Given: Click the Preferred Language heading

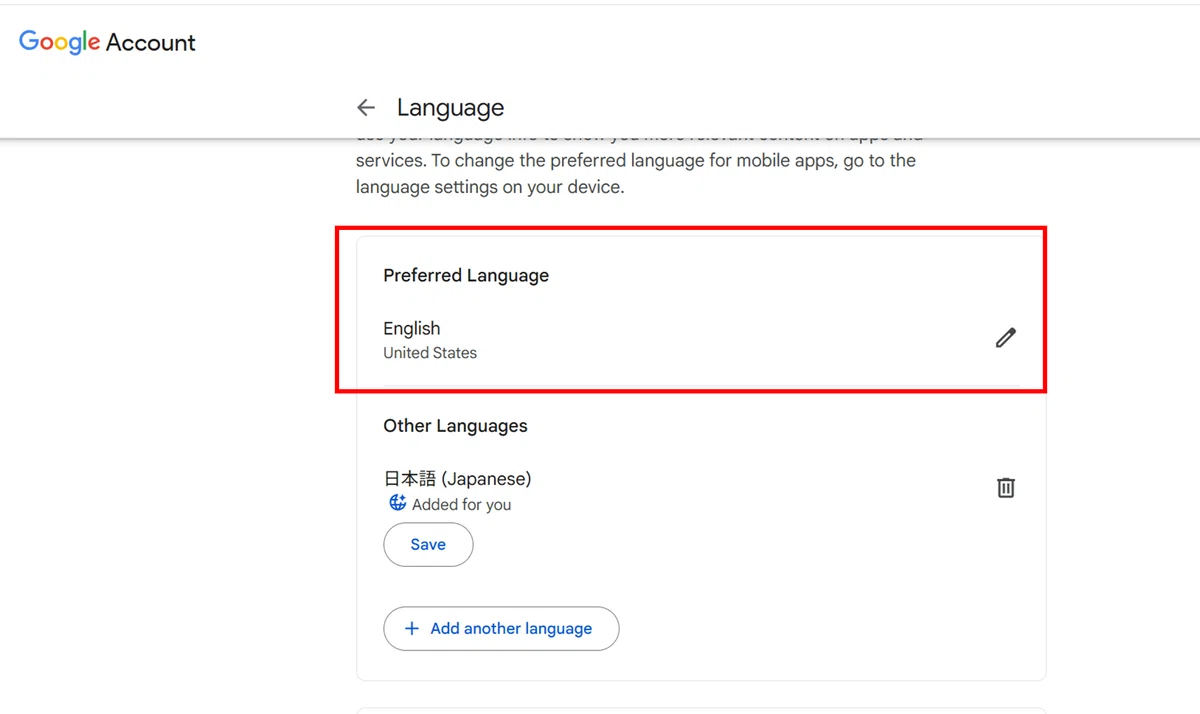Looking at the screenshot, I should click(x=466, y=276).
